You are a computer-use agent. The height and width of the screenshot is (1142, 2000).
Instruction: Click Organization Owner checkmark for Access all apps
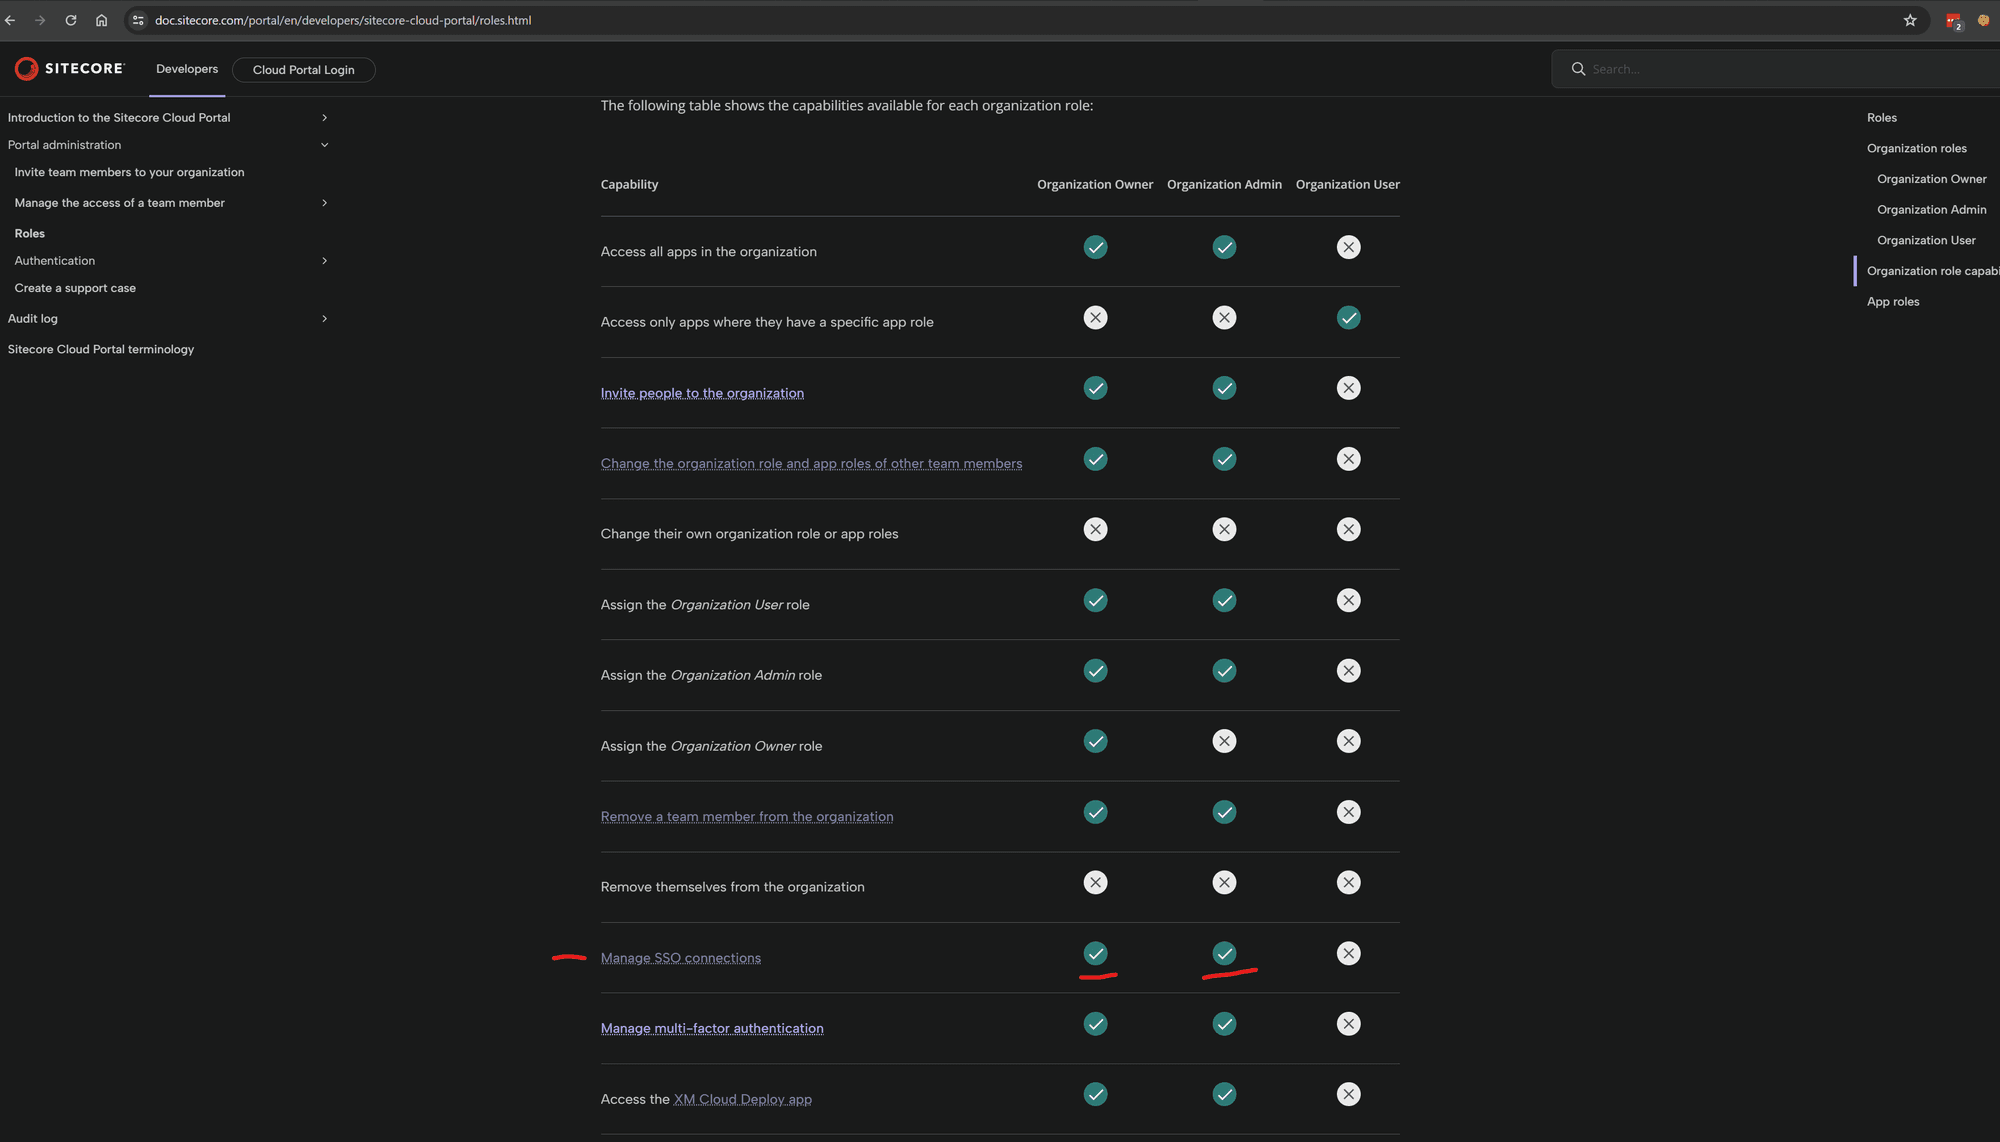1095,247
